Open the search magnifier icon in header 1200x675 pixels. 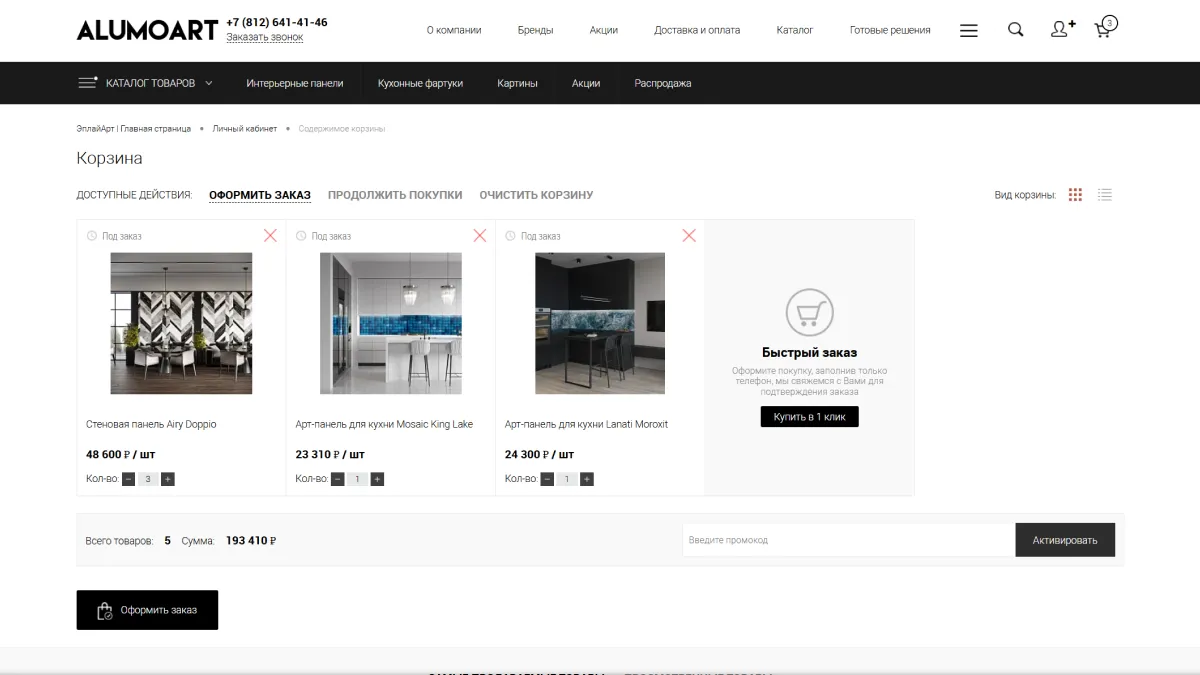tap(1015, 30)
